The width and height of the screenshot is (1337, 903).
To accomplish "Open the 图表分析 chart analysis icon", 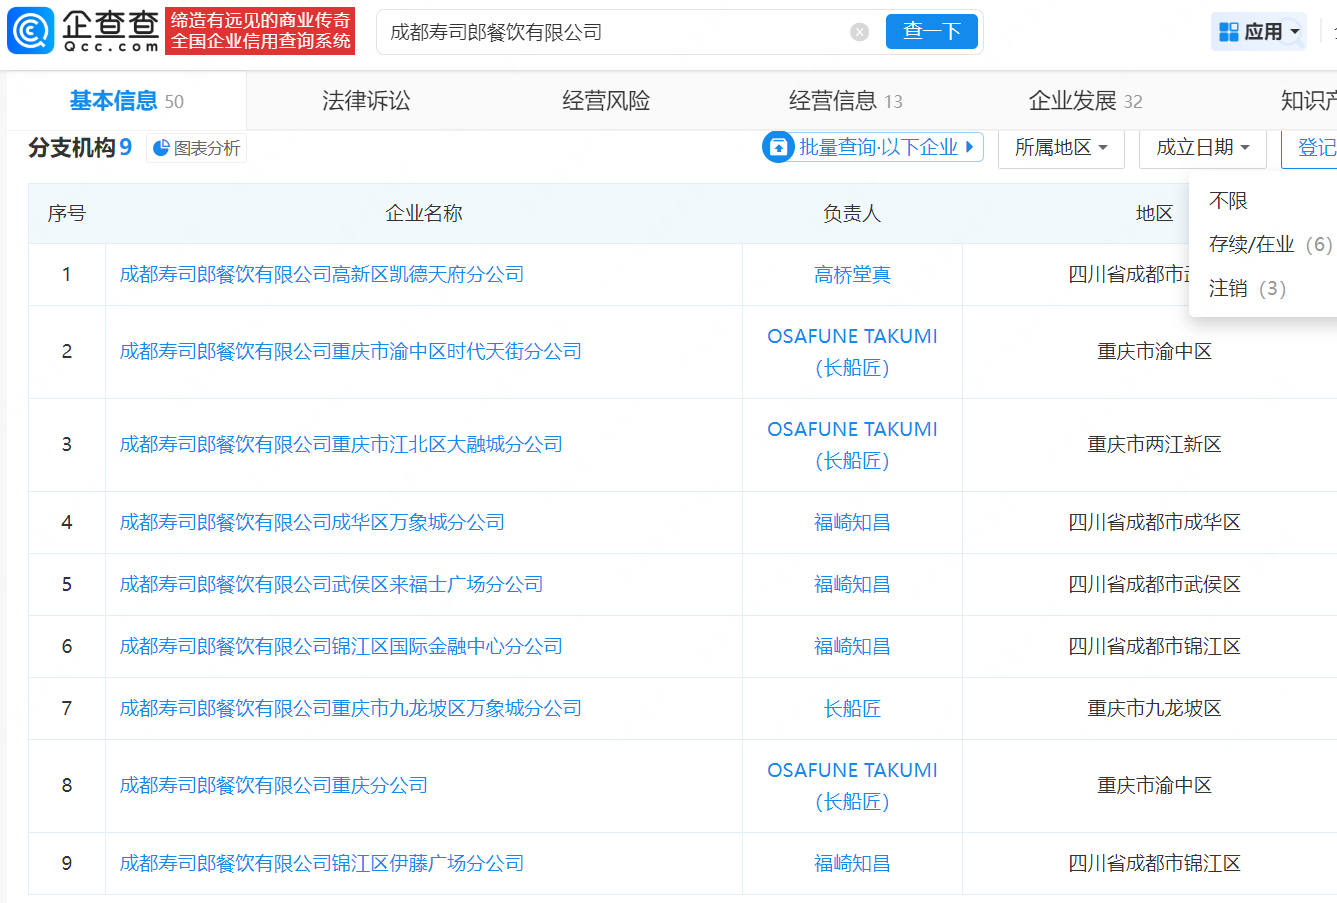I will pos(160,148).
